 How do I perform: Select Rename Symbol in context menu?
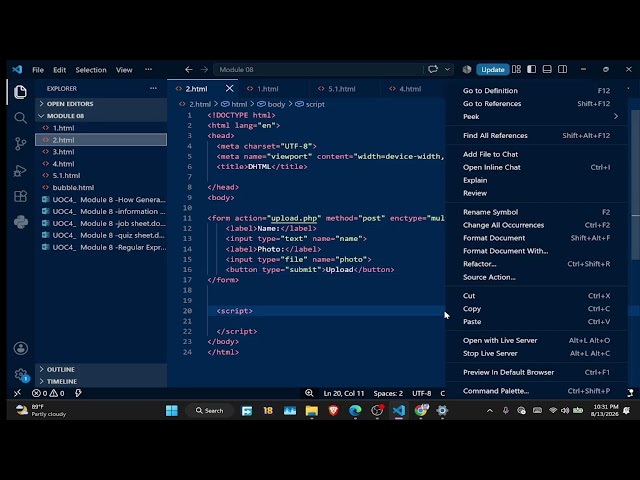(536, 212)
